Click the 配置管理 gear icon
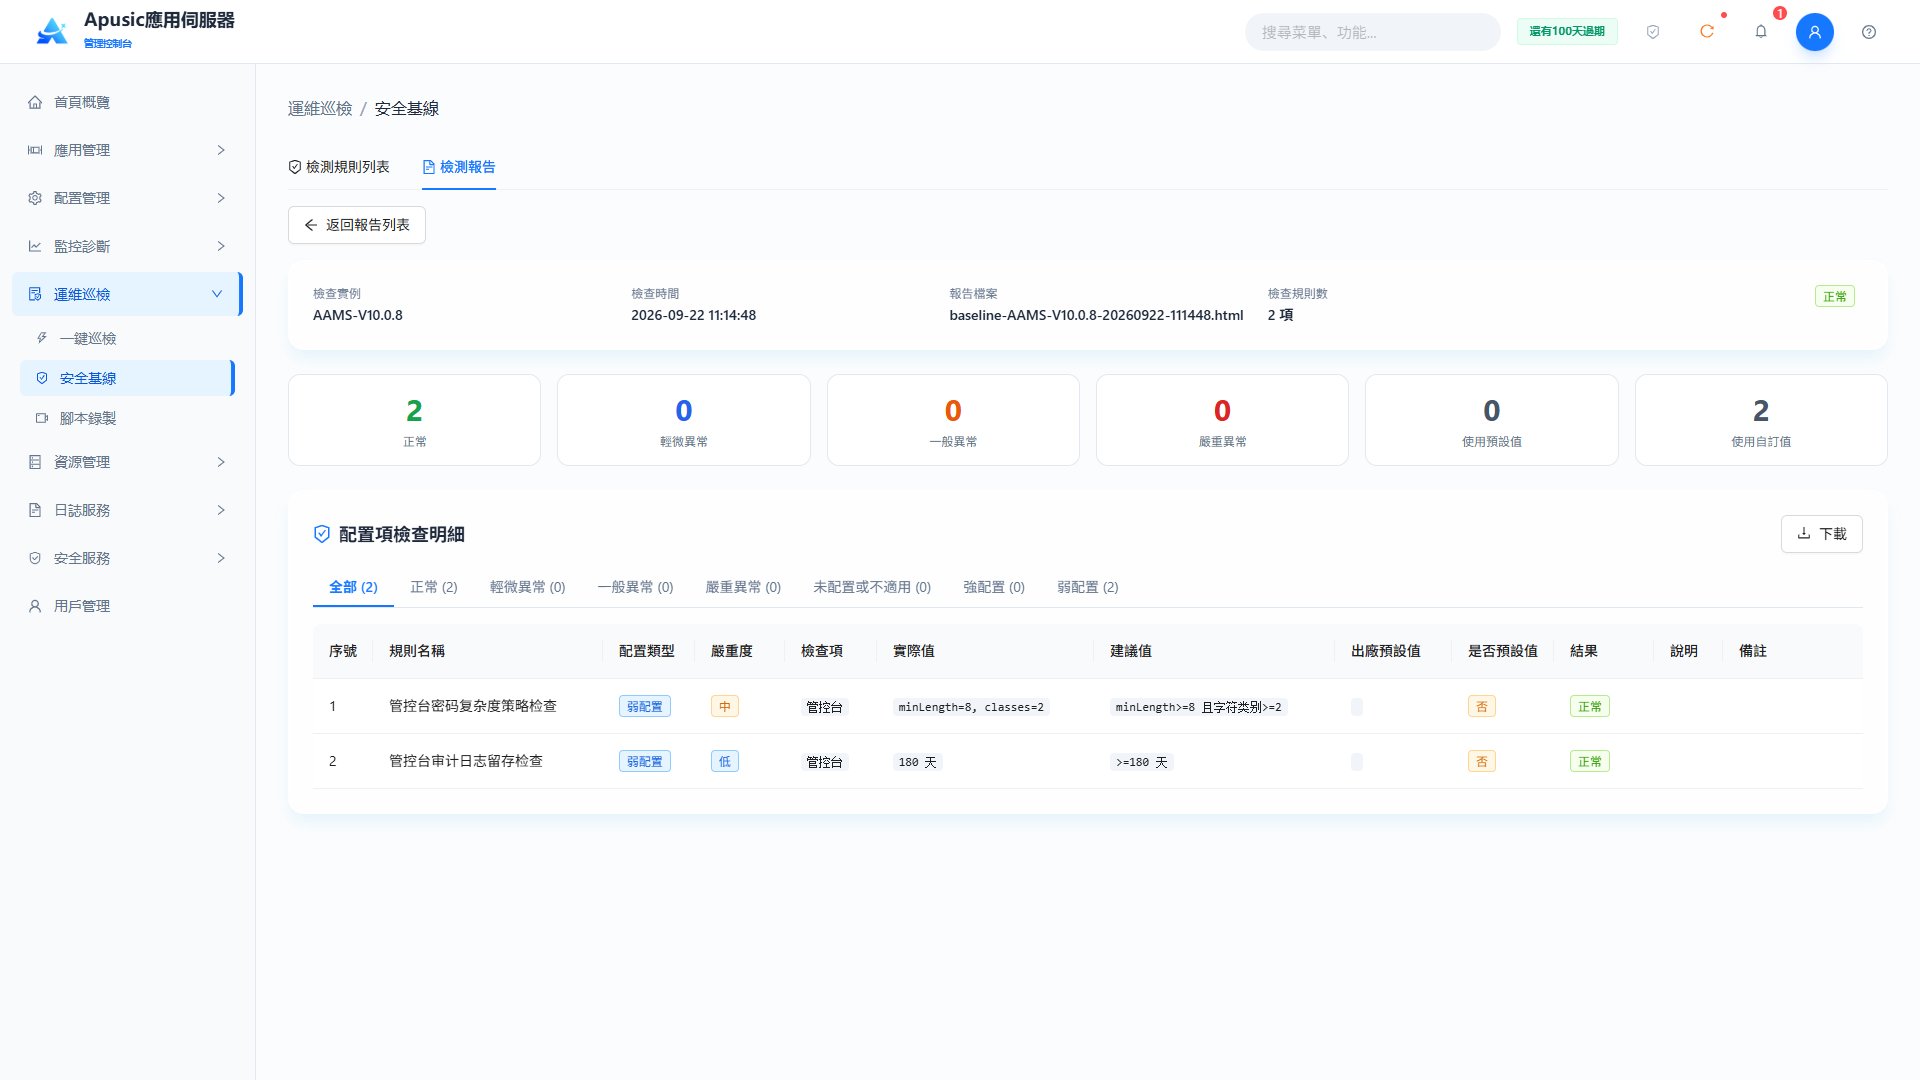This screenshot has height=1080, width=1920. pos(35,198)
